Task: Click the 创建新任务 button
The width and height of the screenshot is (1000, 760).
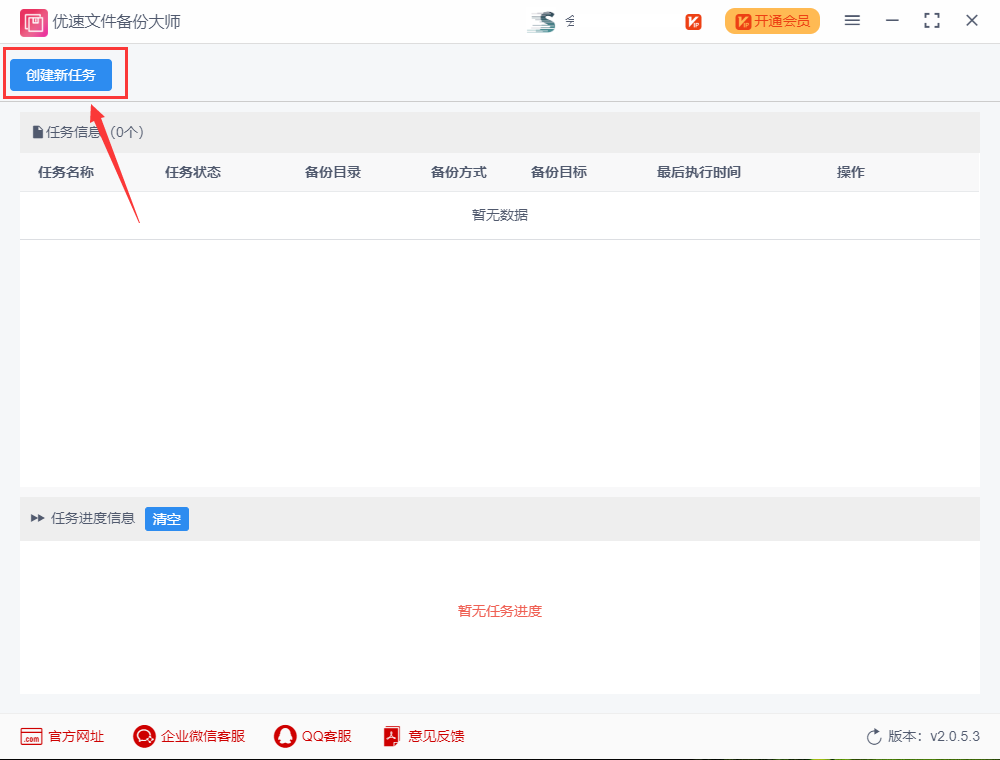Action: point(61,75)
